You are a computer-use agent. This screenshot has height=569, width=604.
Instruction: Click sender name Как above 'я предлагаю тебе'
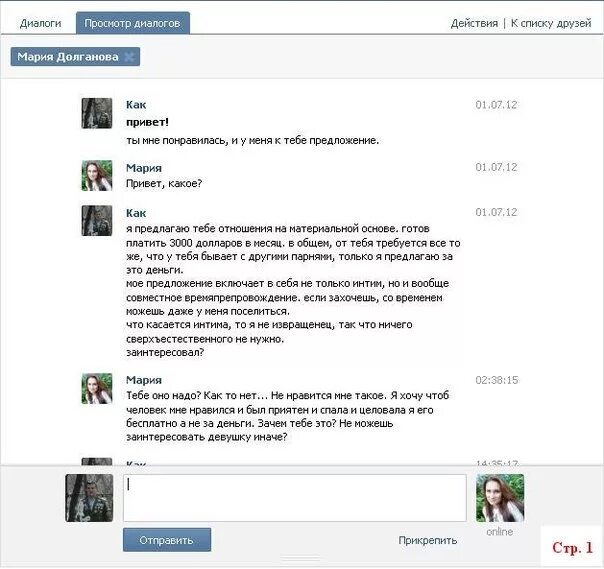136,213
